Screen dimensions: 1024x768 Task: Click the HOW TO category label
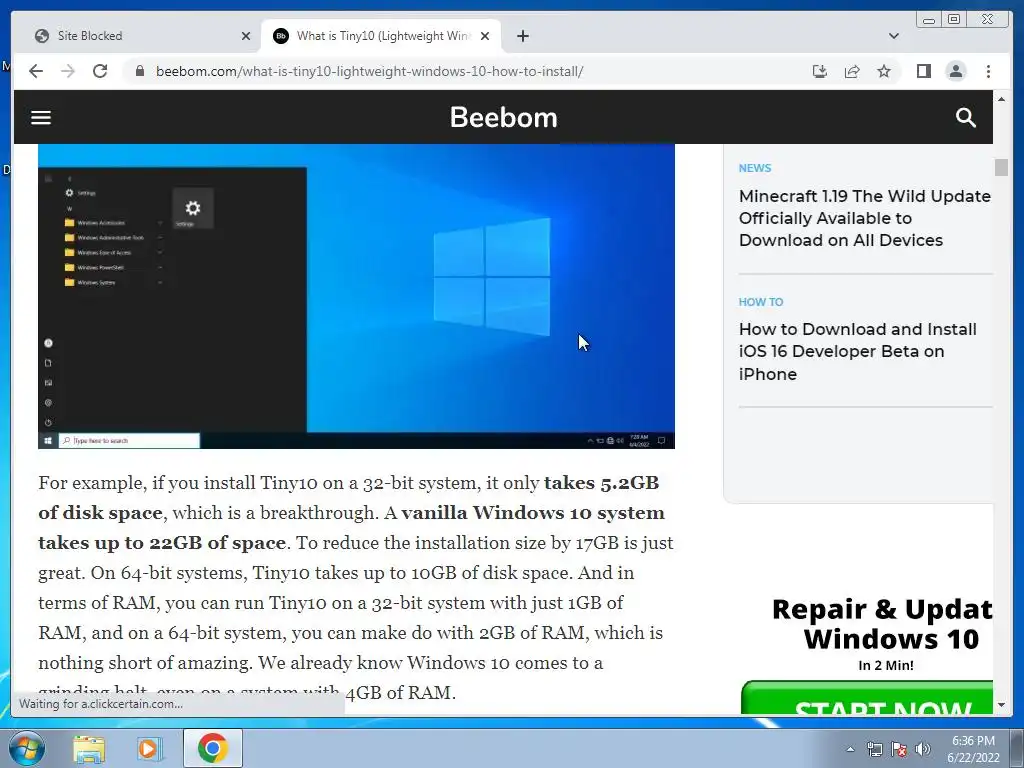click(761, 302)
